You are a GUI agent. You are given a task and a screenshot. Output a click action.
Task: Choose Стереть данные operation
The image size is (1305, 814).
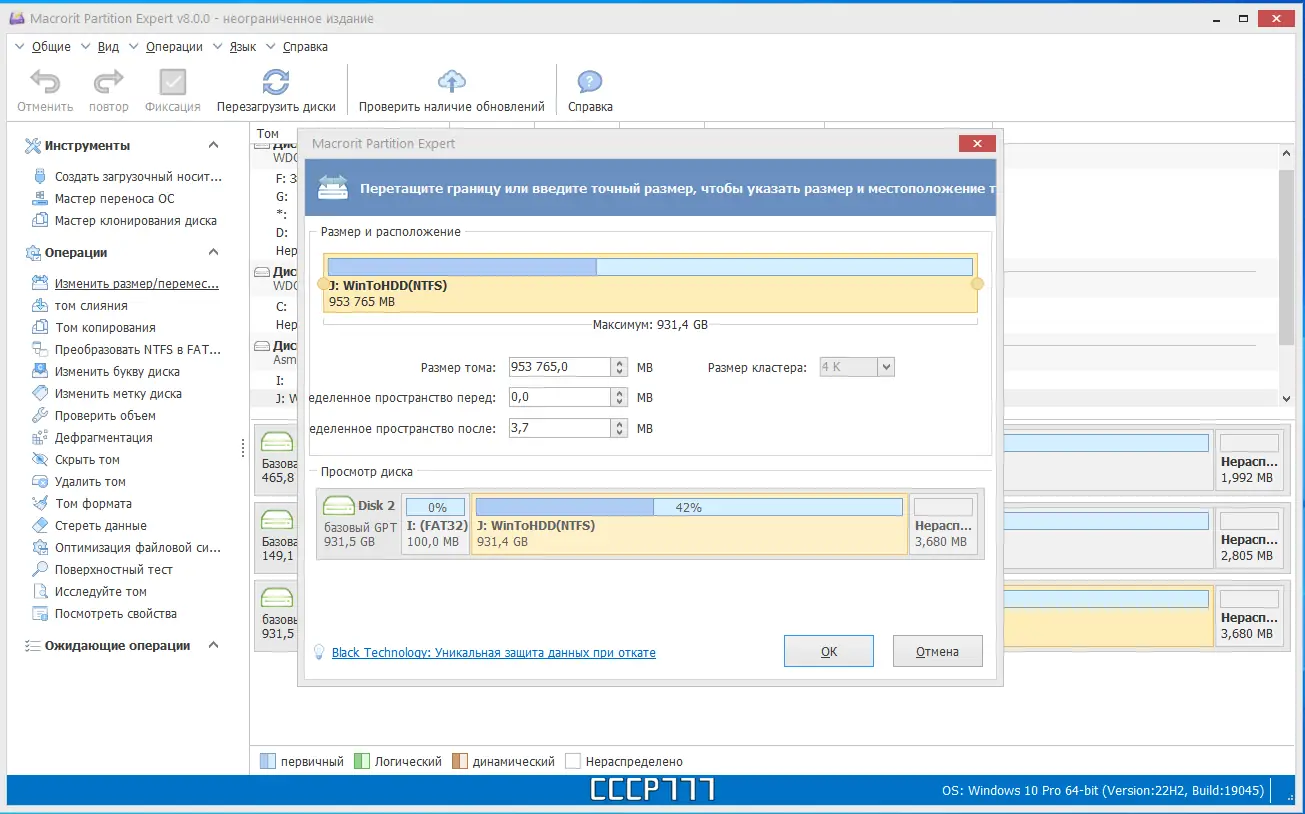click(100, 526)
